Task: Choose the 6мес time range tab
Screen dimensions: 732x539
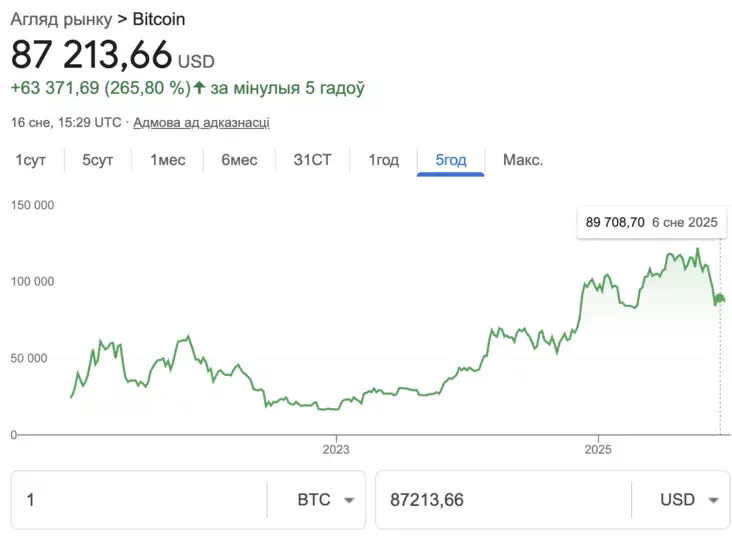Action: pos(239,160)
